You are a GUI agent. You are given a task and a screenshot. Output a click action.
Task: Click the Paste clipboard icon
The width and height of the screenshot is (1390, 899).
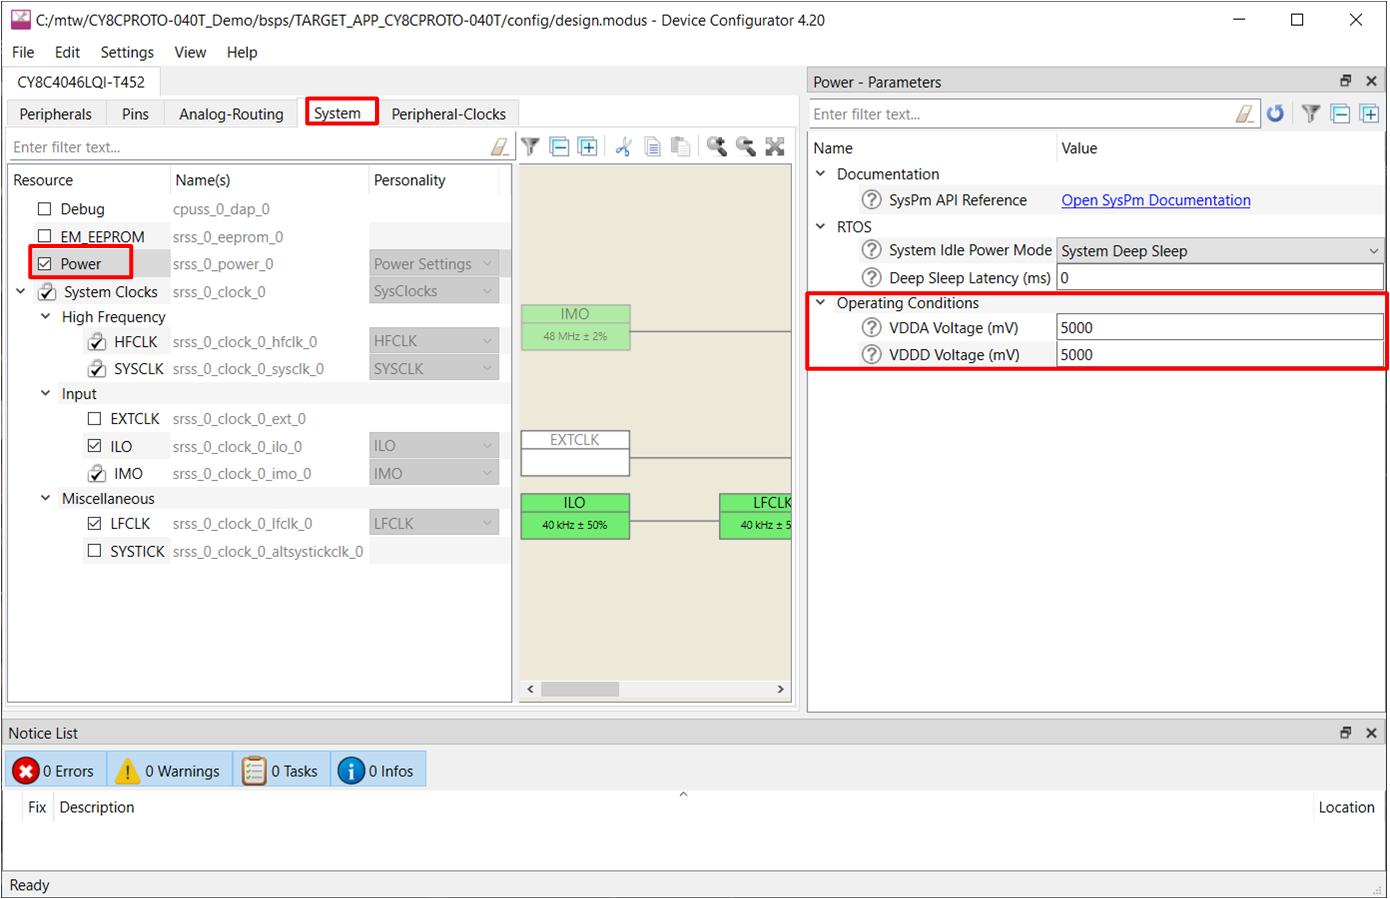pyautogui.click(x=681, y=147)
